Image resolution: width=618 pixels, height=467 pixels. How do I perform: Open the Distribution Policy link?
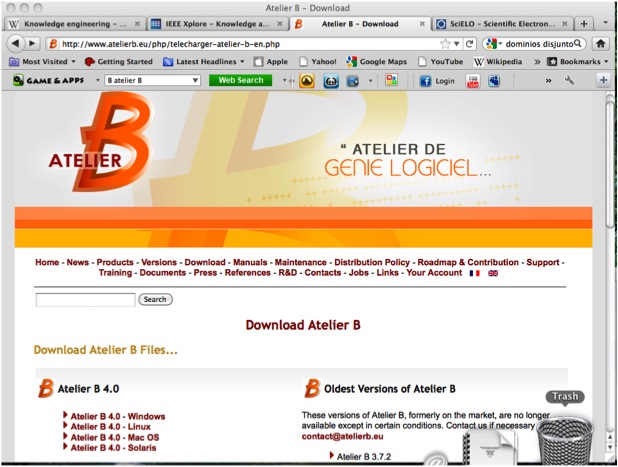tap(372, 262)
